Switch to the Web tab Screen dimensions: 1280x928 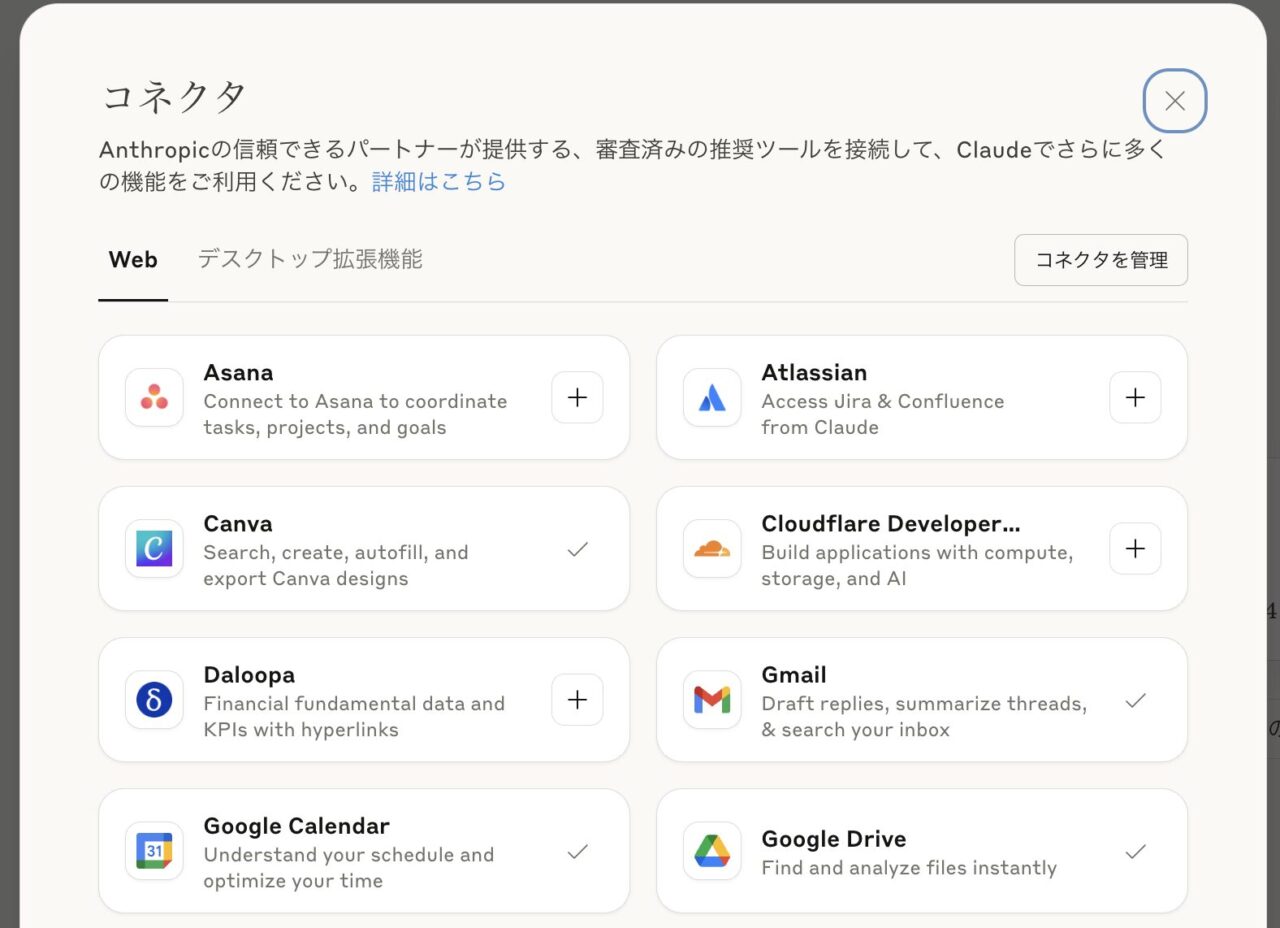point(133,260)
